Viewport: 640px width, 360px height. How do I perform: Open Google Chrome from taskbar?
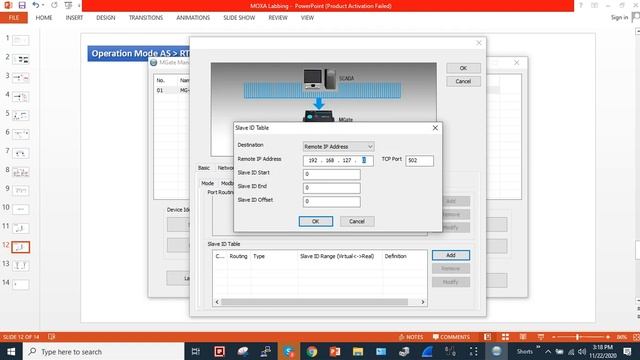click(312, 351)
